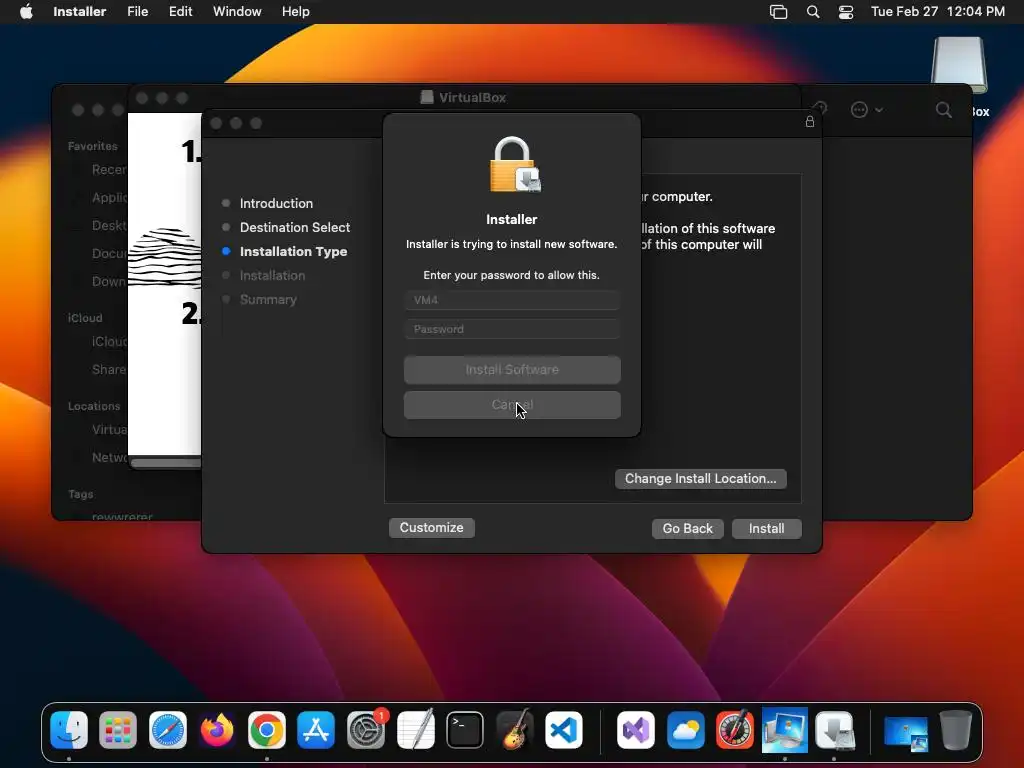Click the Install Software button
This screenshot has width=1024, height=768.
[x=512, y=370]
